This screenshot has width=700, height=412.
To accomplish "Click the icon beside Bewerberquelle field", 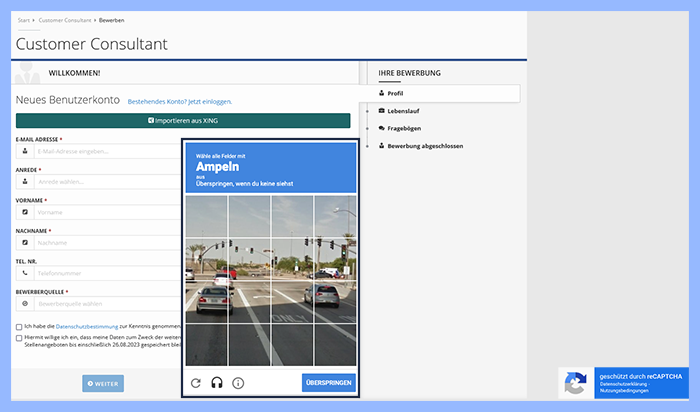I will click(24, 302).
